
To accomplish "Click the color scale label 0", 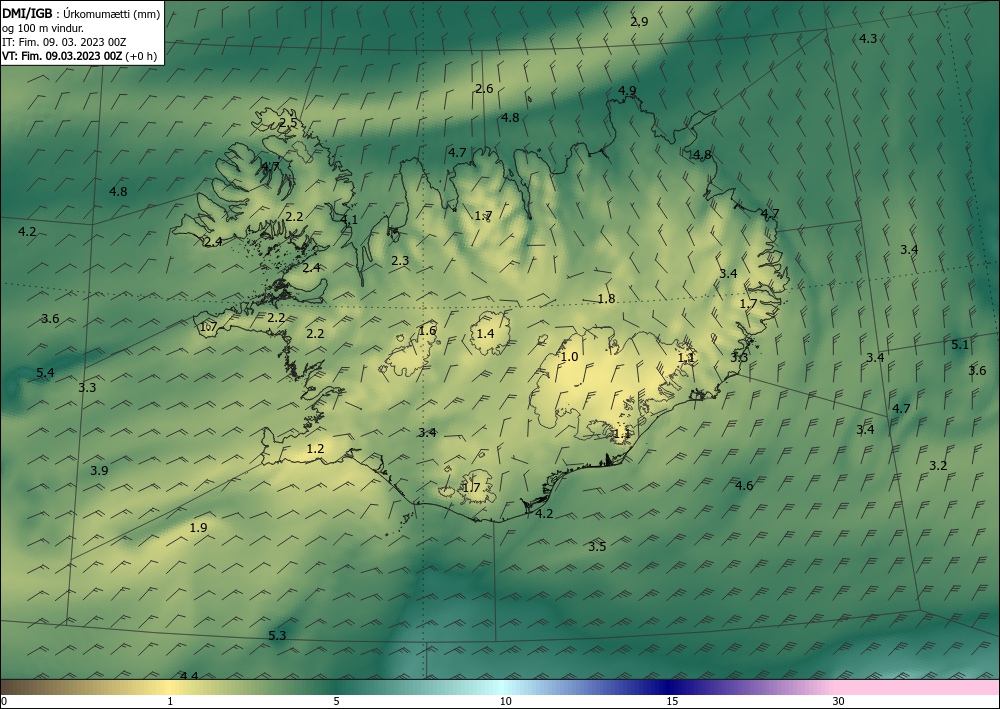I will [x=4, y=702].
